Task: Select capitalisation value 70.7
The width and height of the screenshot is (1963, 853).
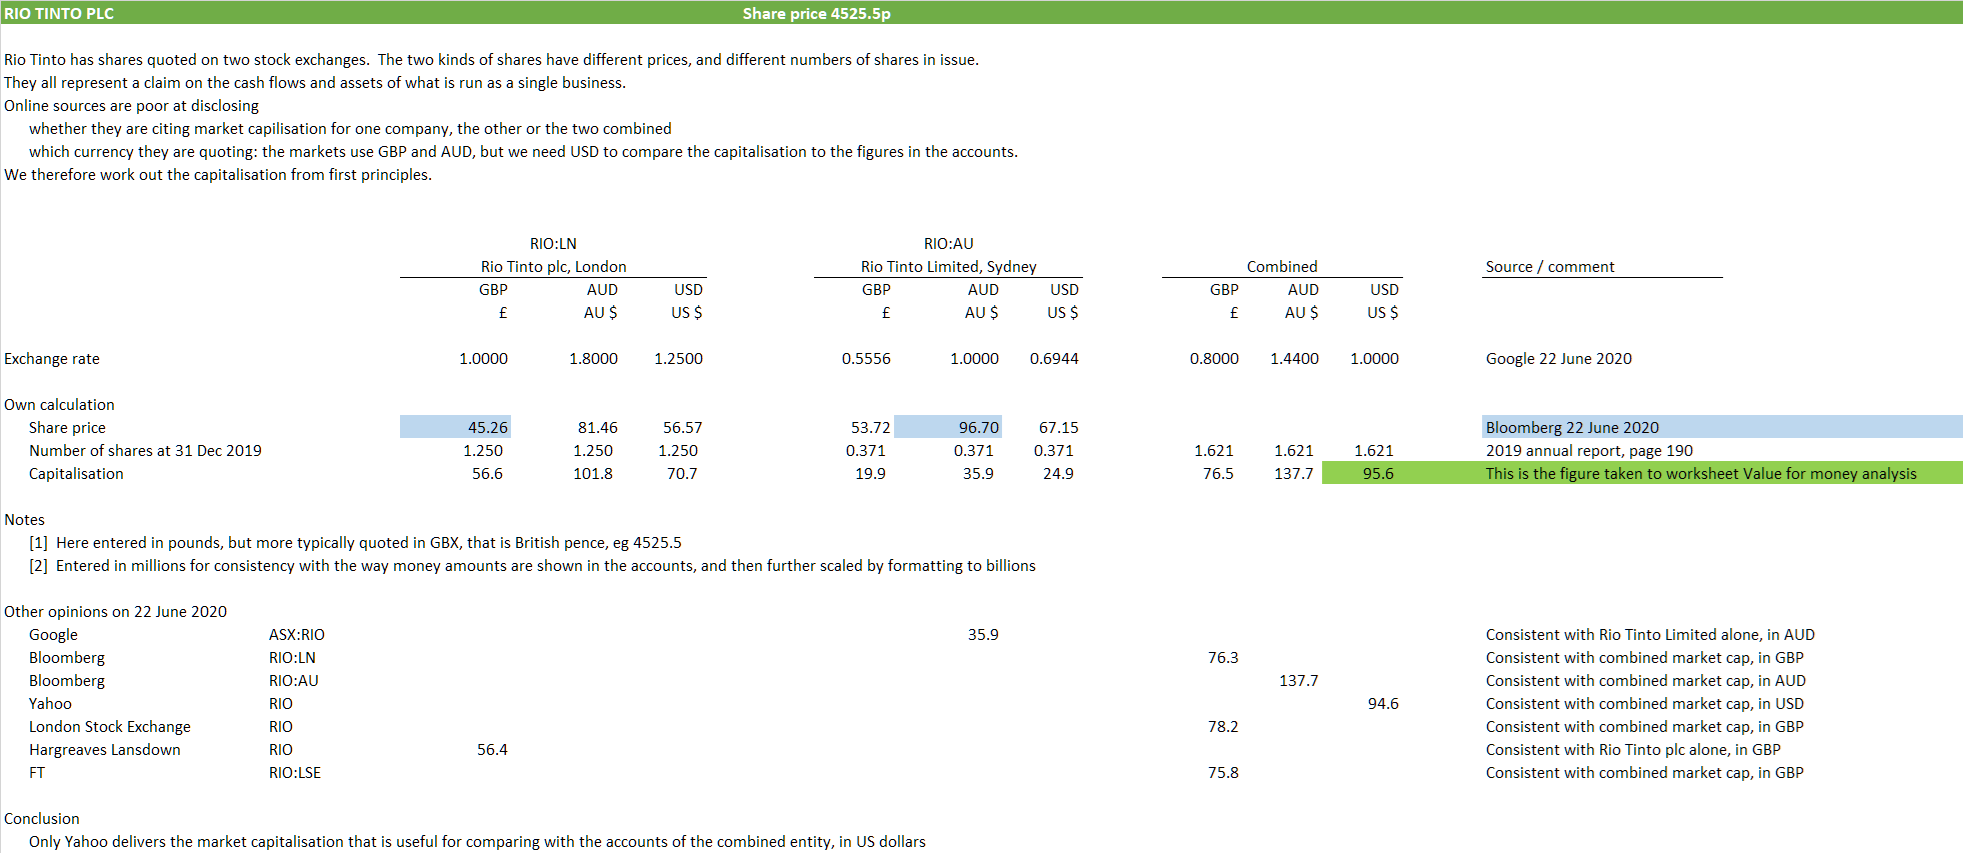Action: (x=682, y=473)
